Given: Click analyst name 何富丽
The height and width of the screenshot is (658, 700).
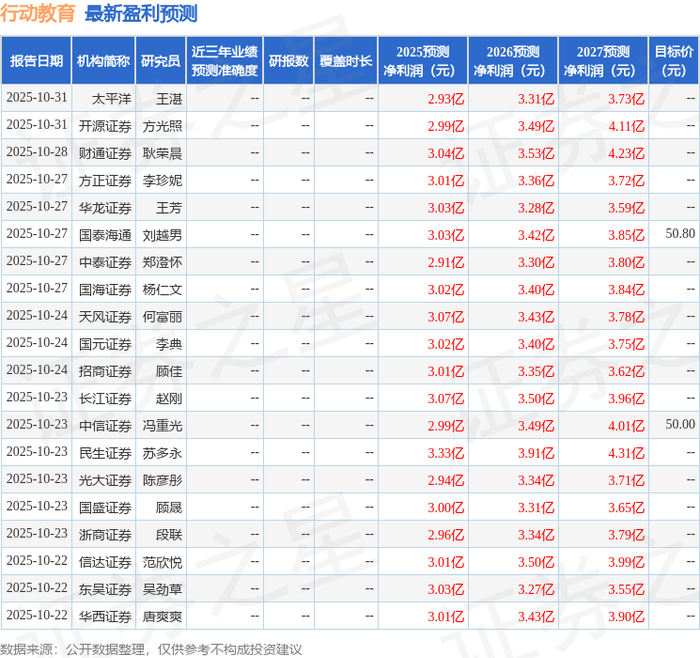Looking at the screenshot, I should pos(162,317).
